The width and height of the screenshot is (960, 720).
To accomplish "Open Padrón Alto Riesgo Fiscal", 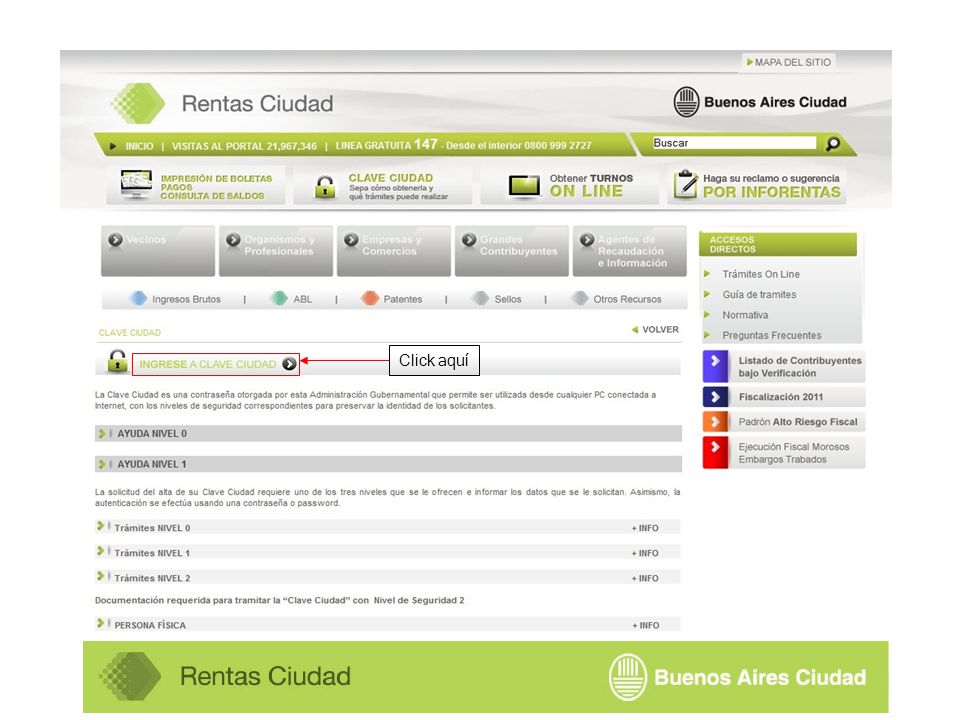I will (x=798, y=422).
